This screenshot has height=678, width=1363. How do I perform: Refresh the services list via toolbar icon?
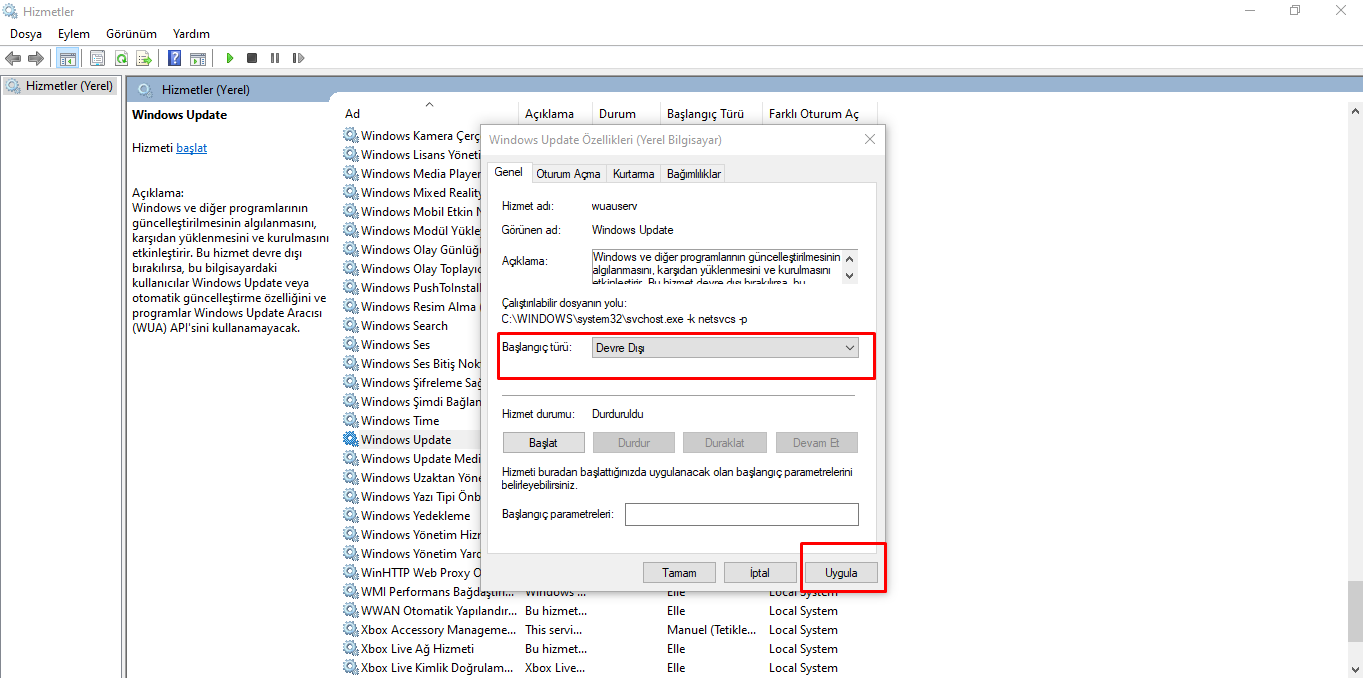pyautogui.click(x=121, y=58)
